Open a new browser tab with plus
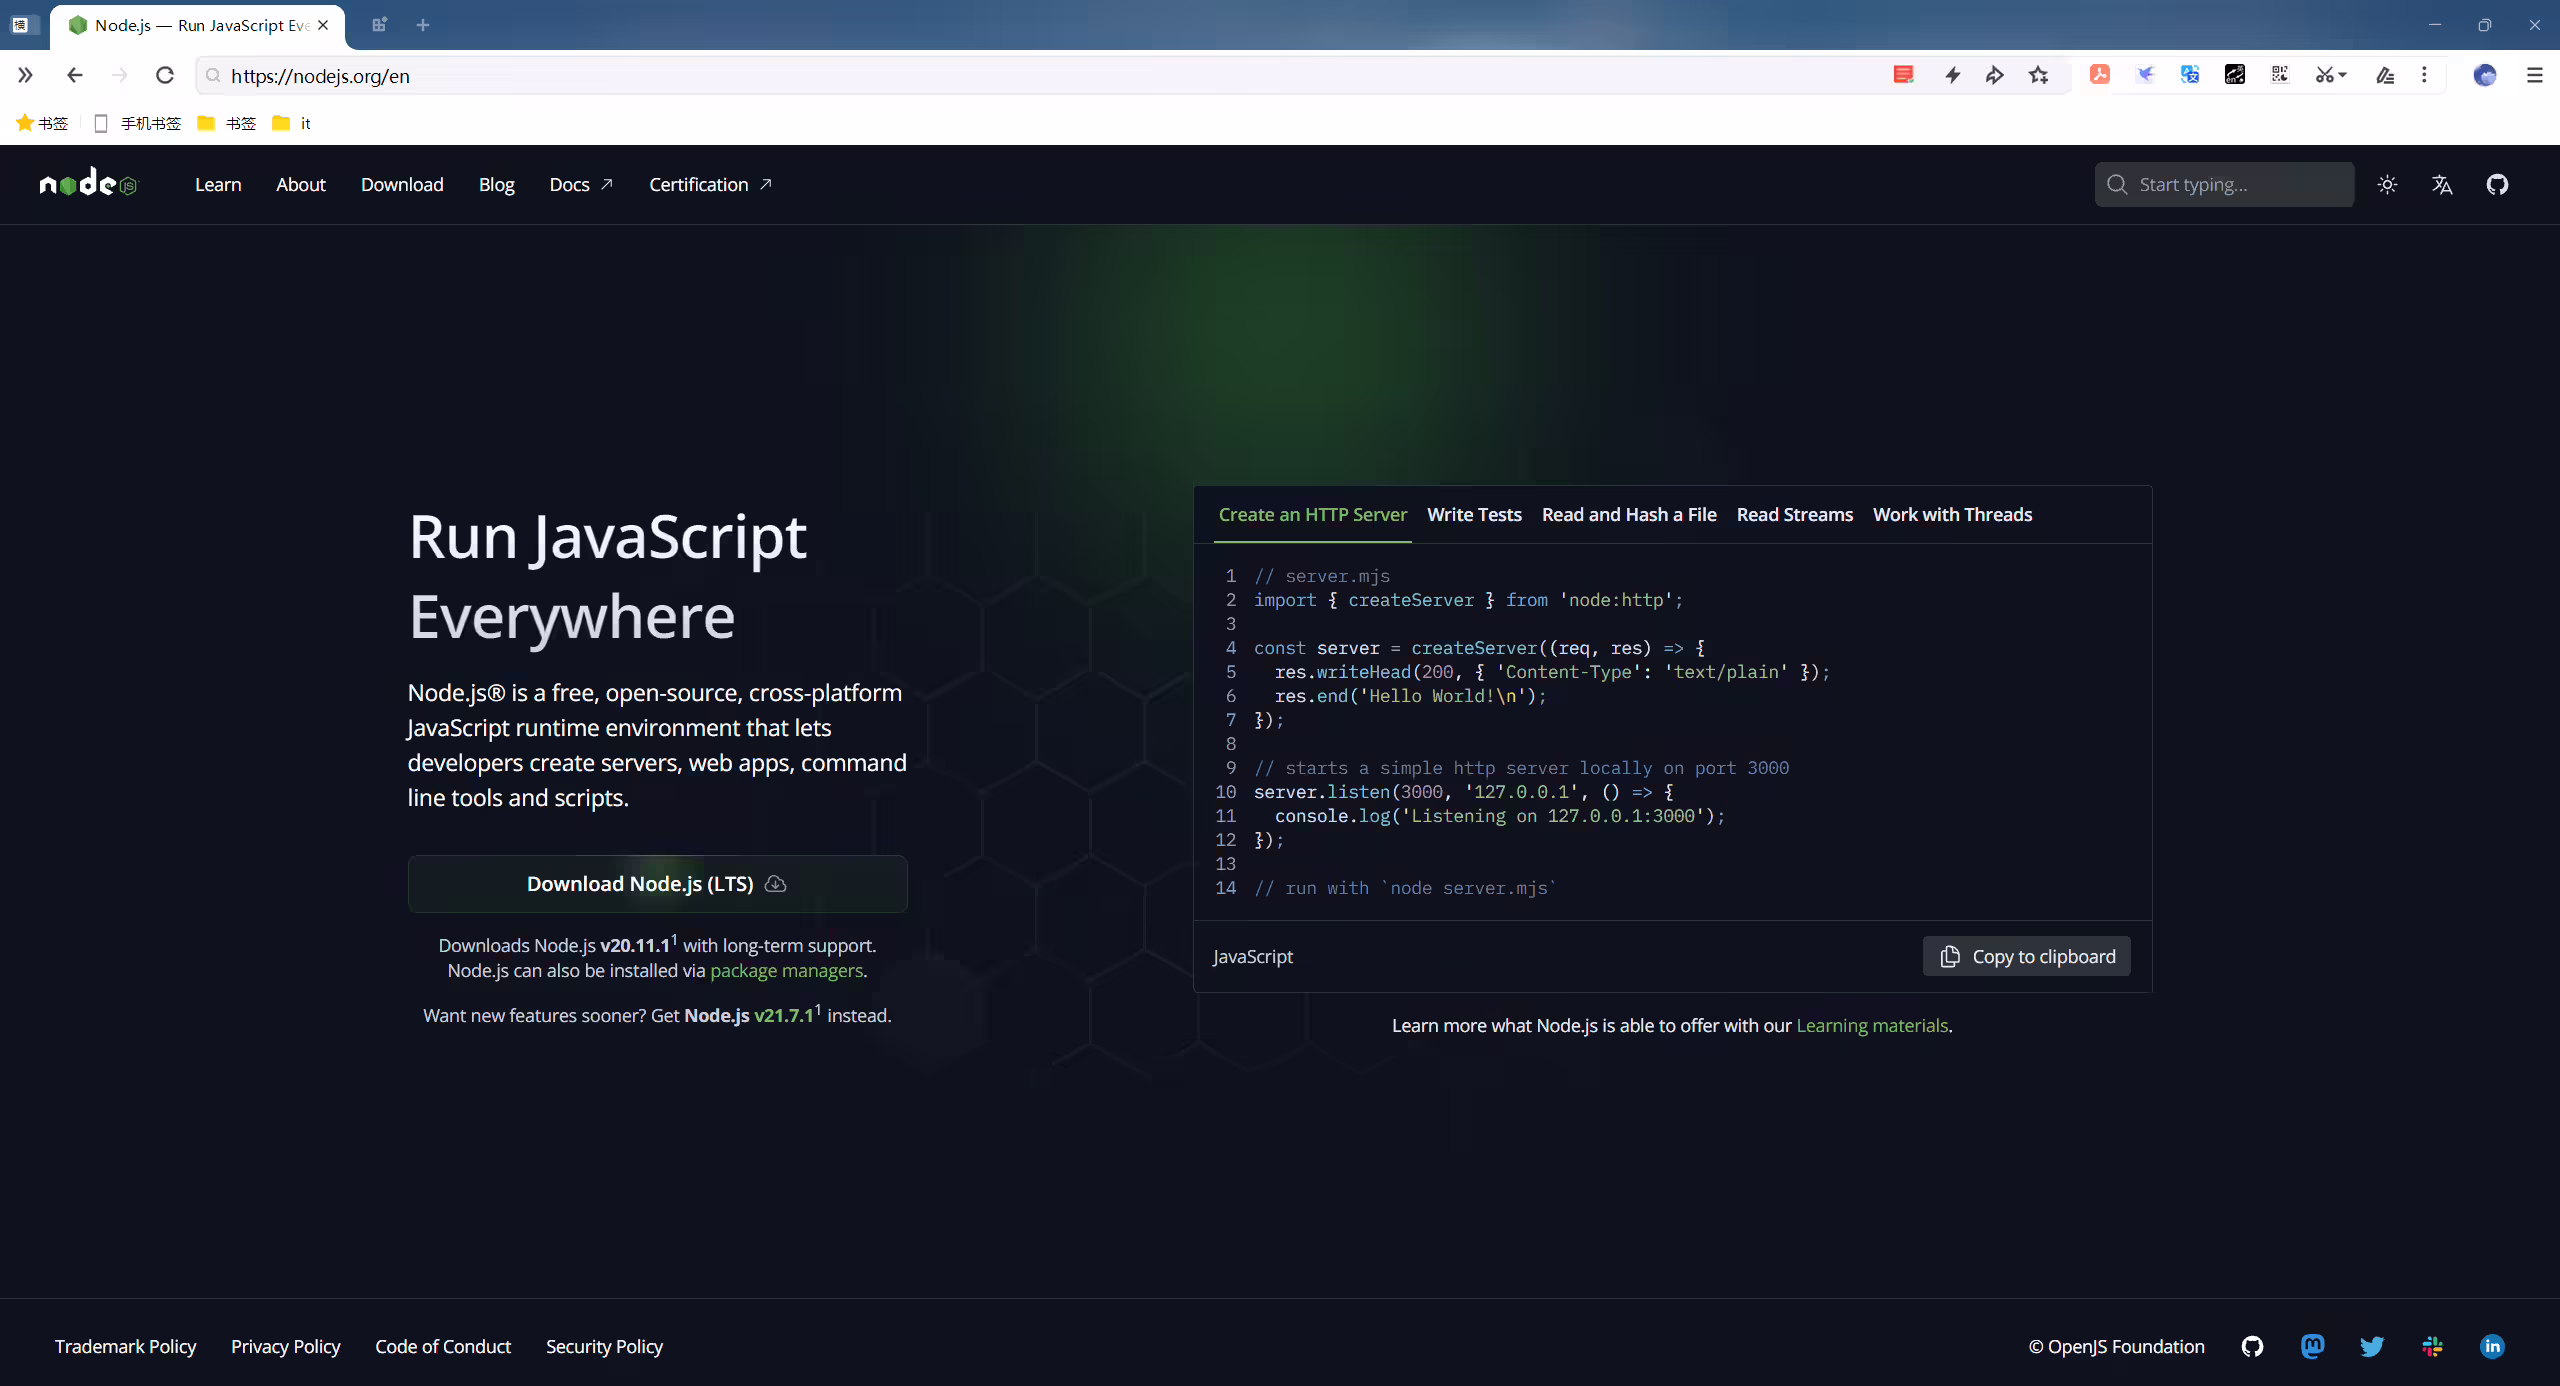Viewport: 2560px width, 1386px height. coord(423,25)
